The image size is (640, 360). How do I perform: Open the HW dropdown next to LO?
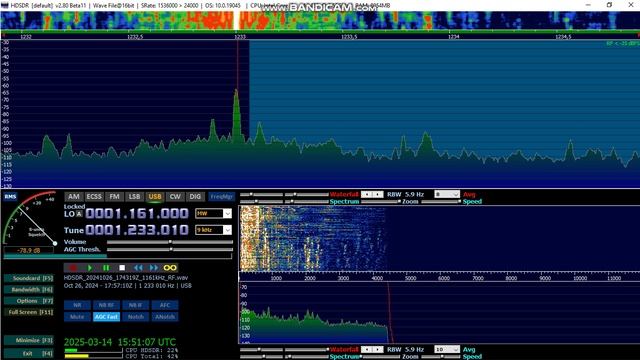click(x=213, y=213)
